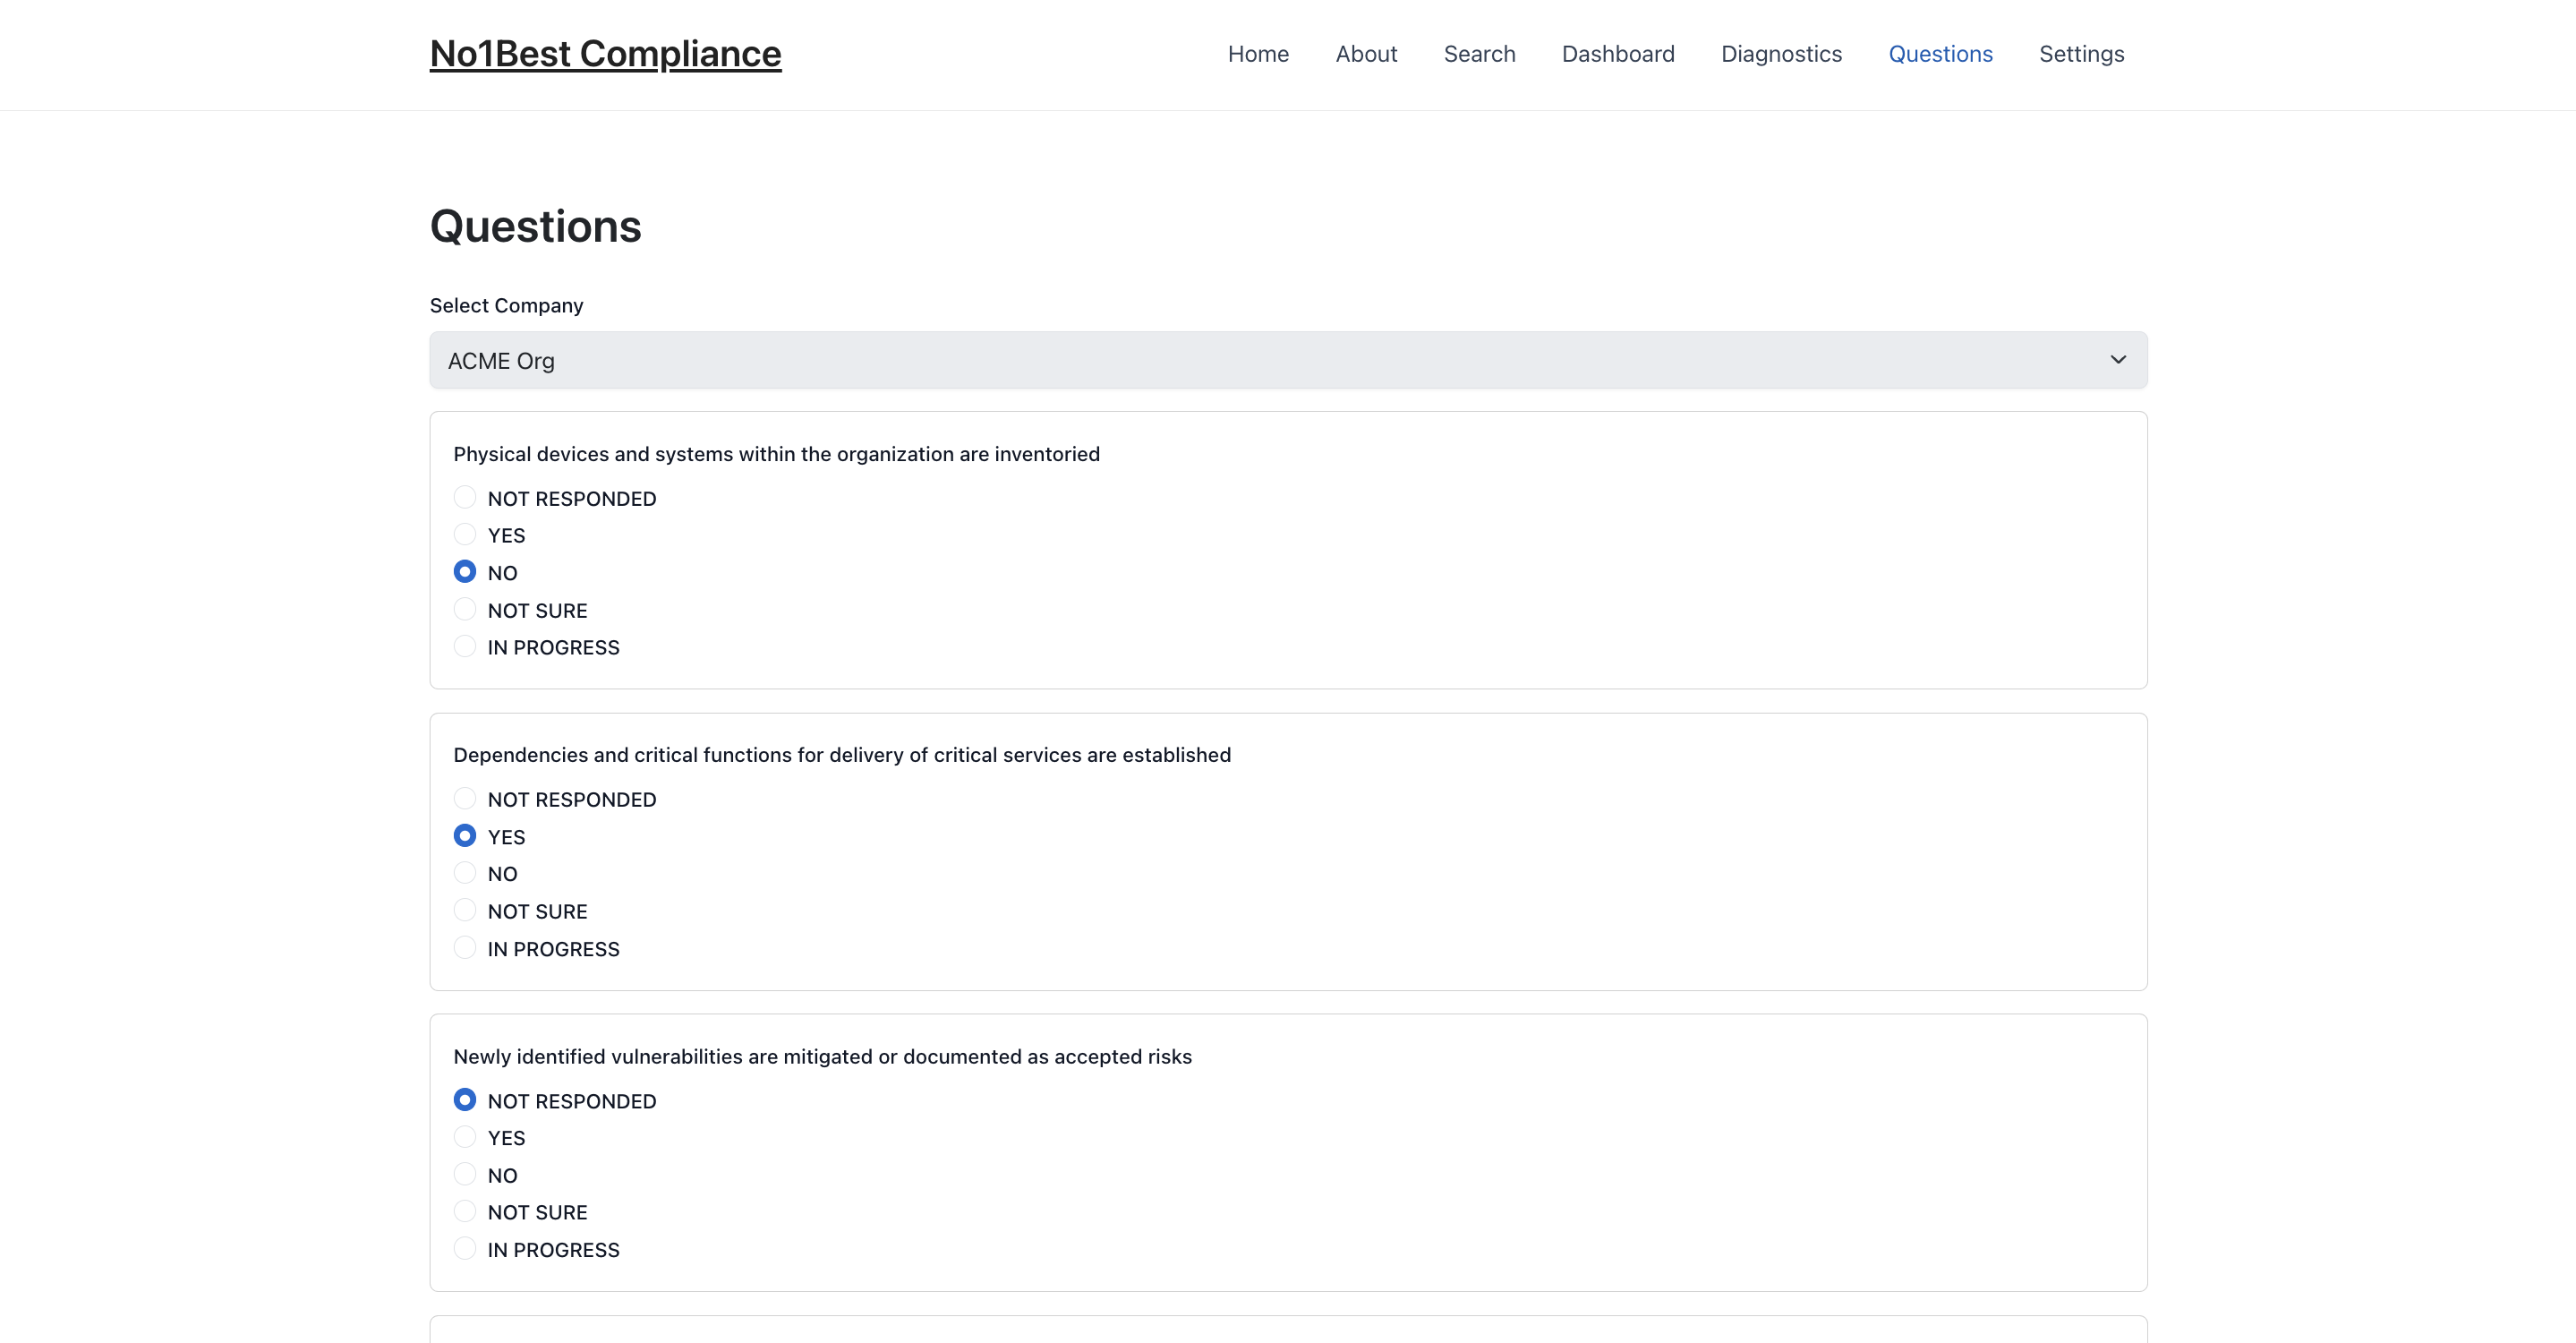Select NOT RESPONDED for physical devices question

click(465, 498)
